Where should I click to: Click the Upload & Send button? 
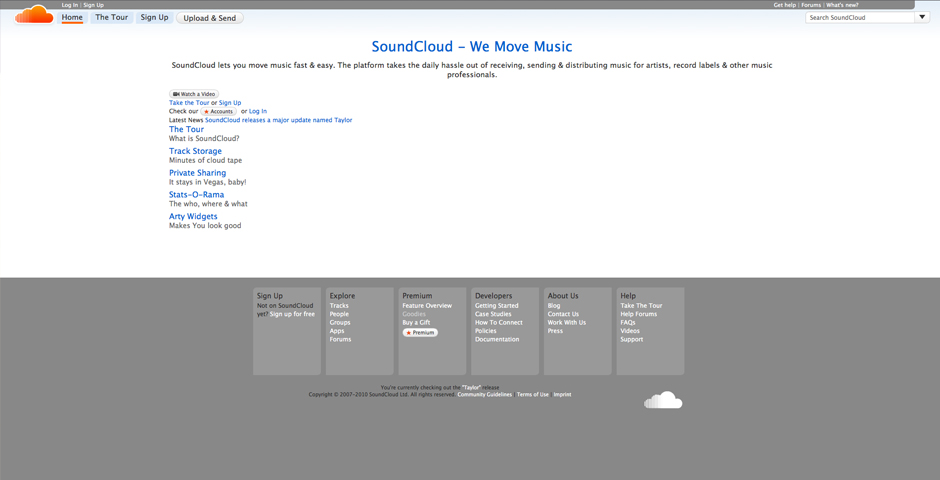(x=210, y=18)
